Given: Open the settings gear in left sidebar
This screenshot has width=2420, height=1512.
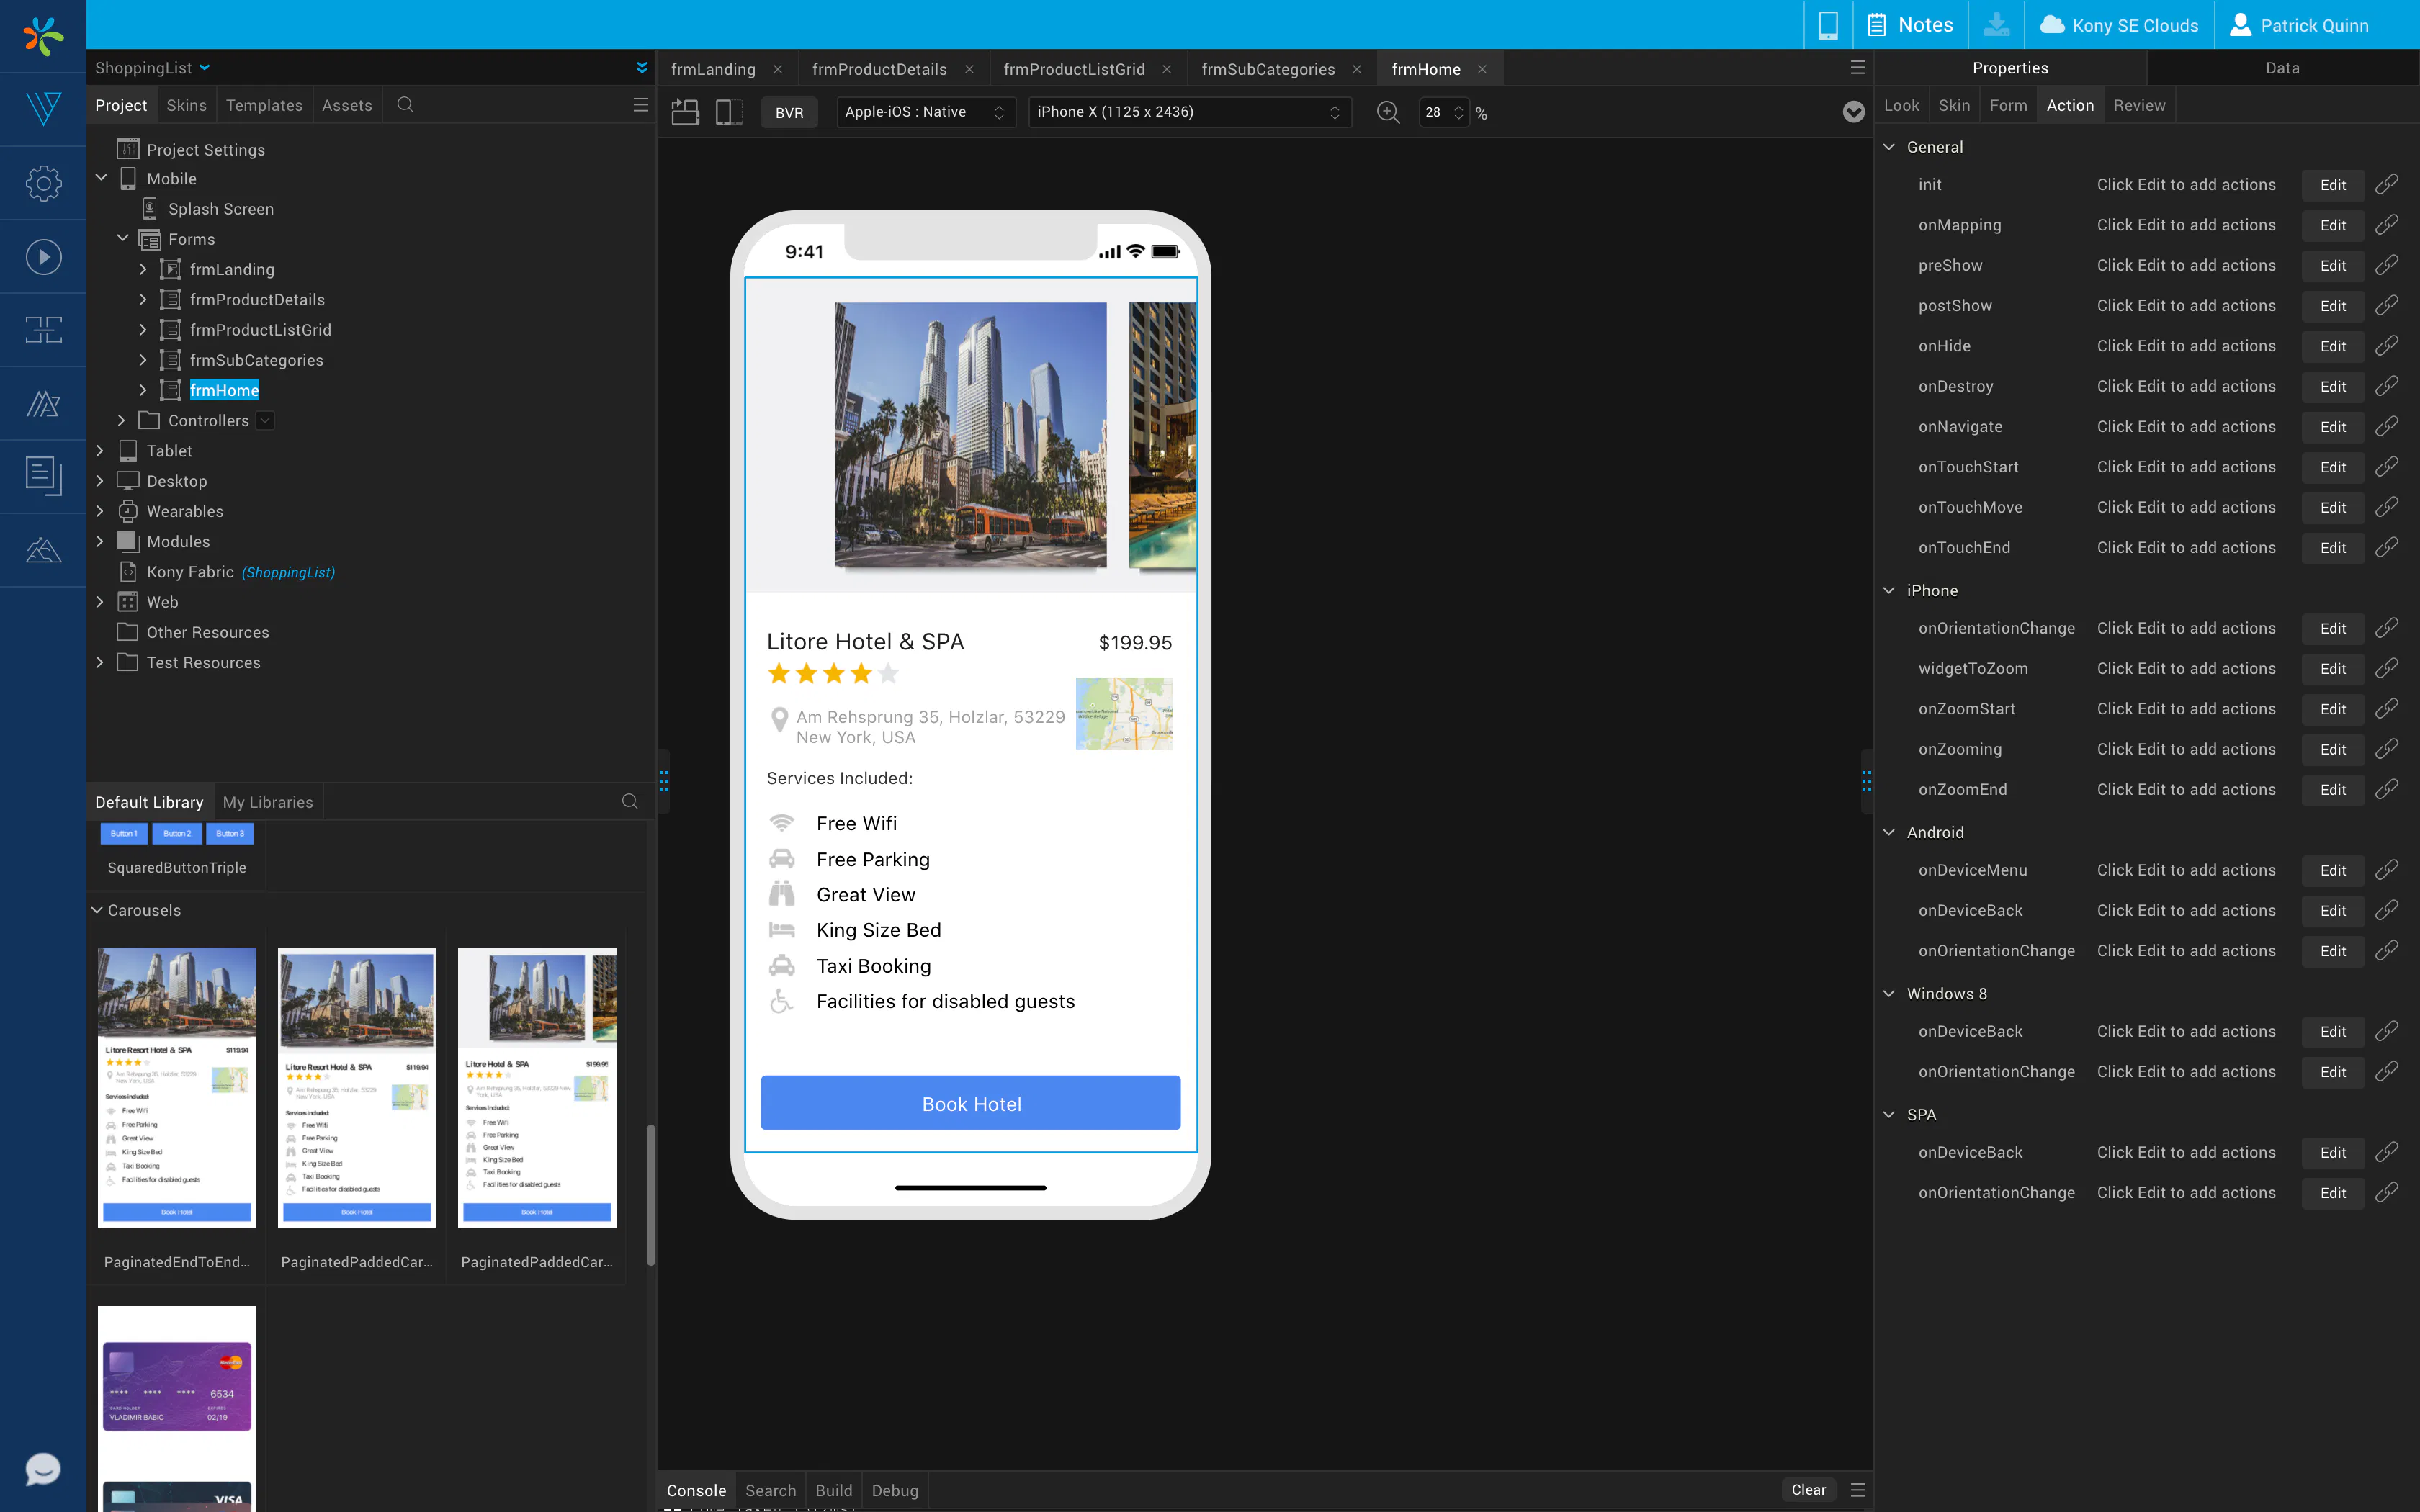Looking at the screenshot, I should (43, 183).
